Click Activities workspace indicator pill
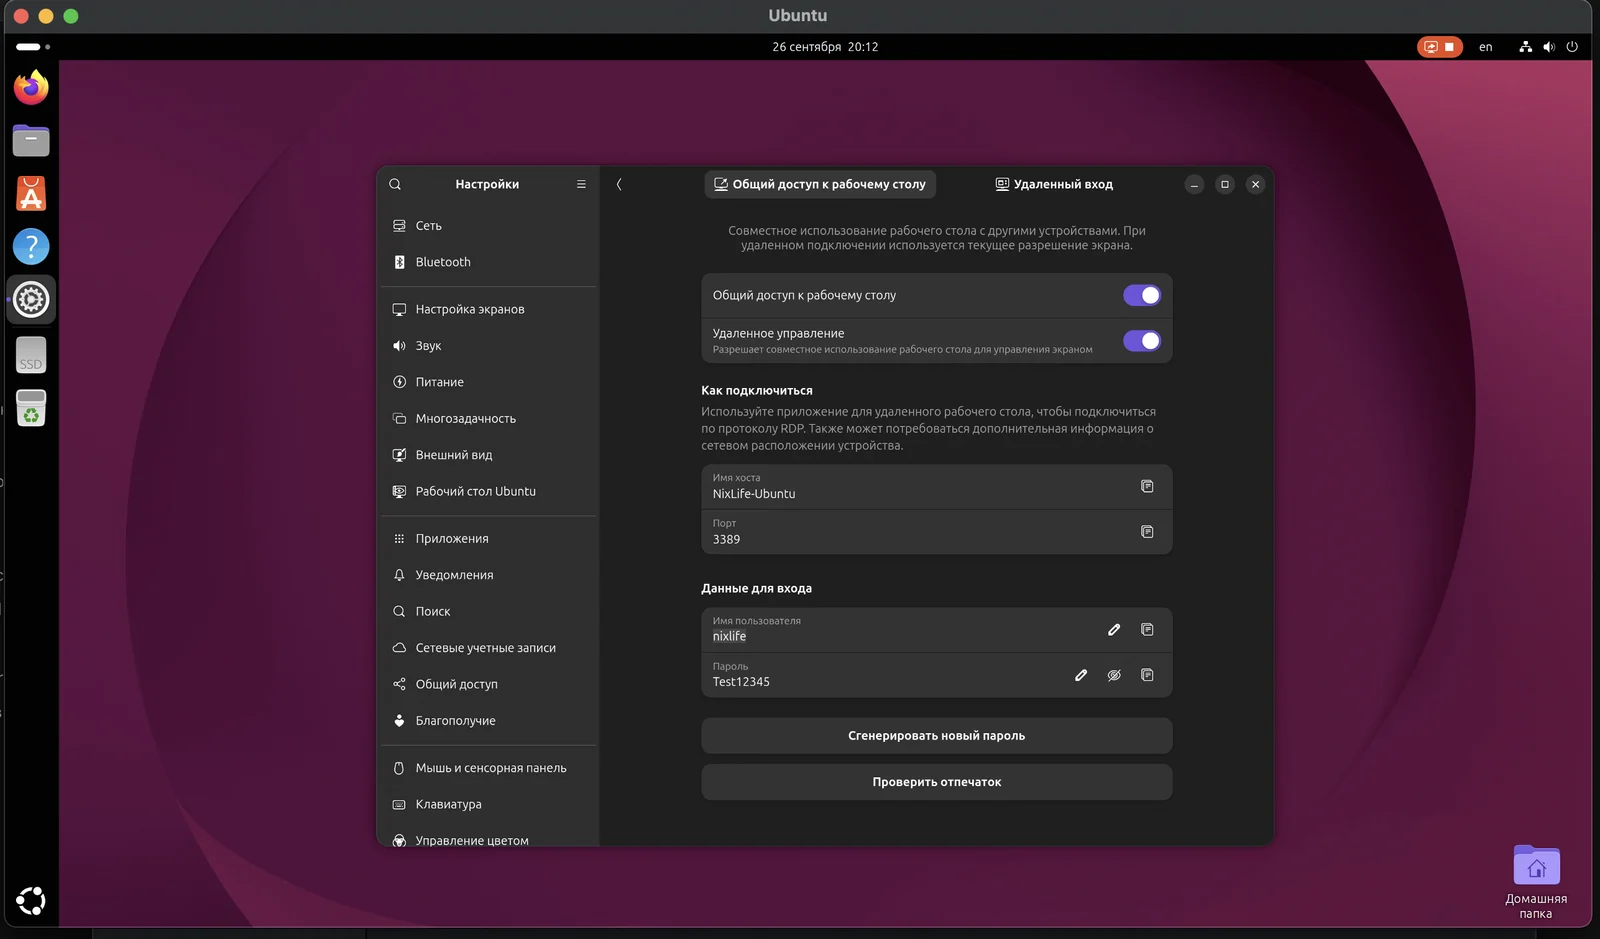 pos(32,47)
